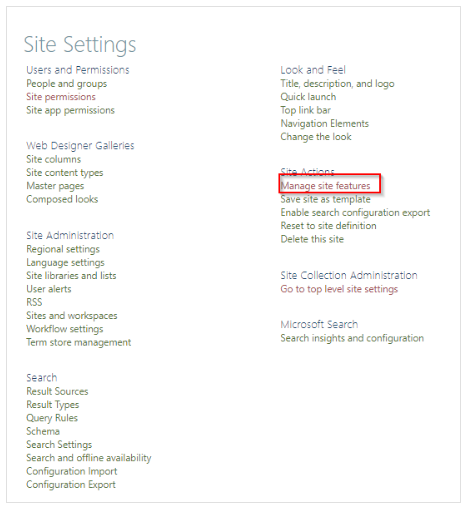The width and height of the screenshot is (471, 510).
Task: Open Configuration Export link
Action: [71, 485]
